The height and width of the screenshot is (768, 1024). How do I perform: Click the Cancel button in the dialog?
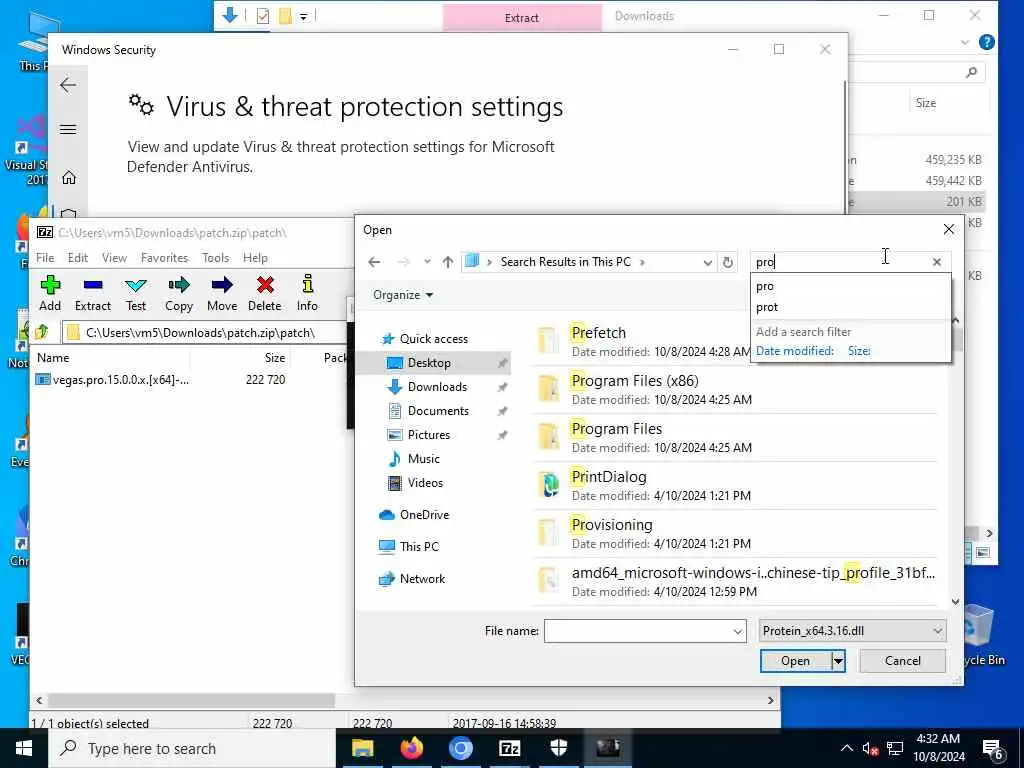click(903, 661)
